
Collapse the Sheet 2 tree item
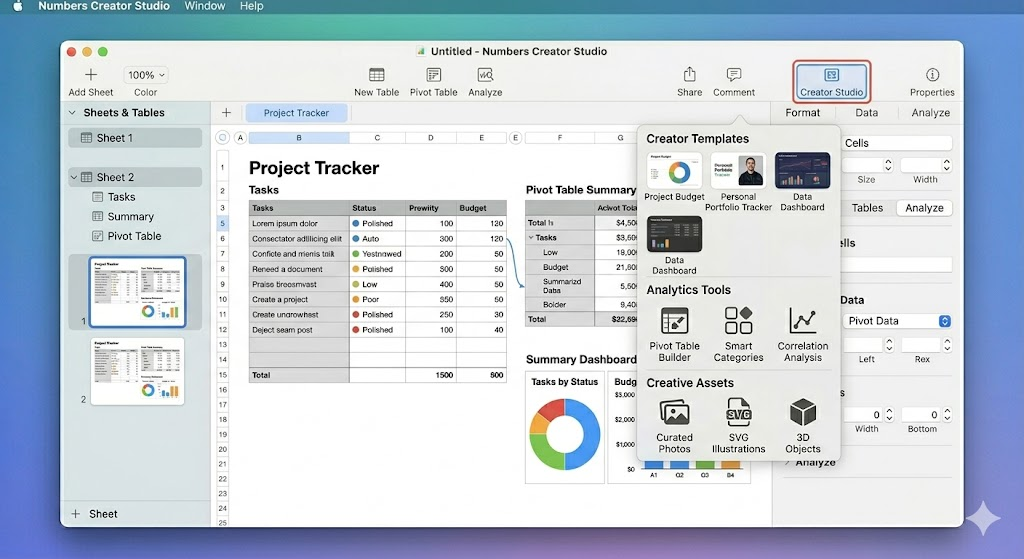(74, 177)
